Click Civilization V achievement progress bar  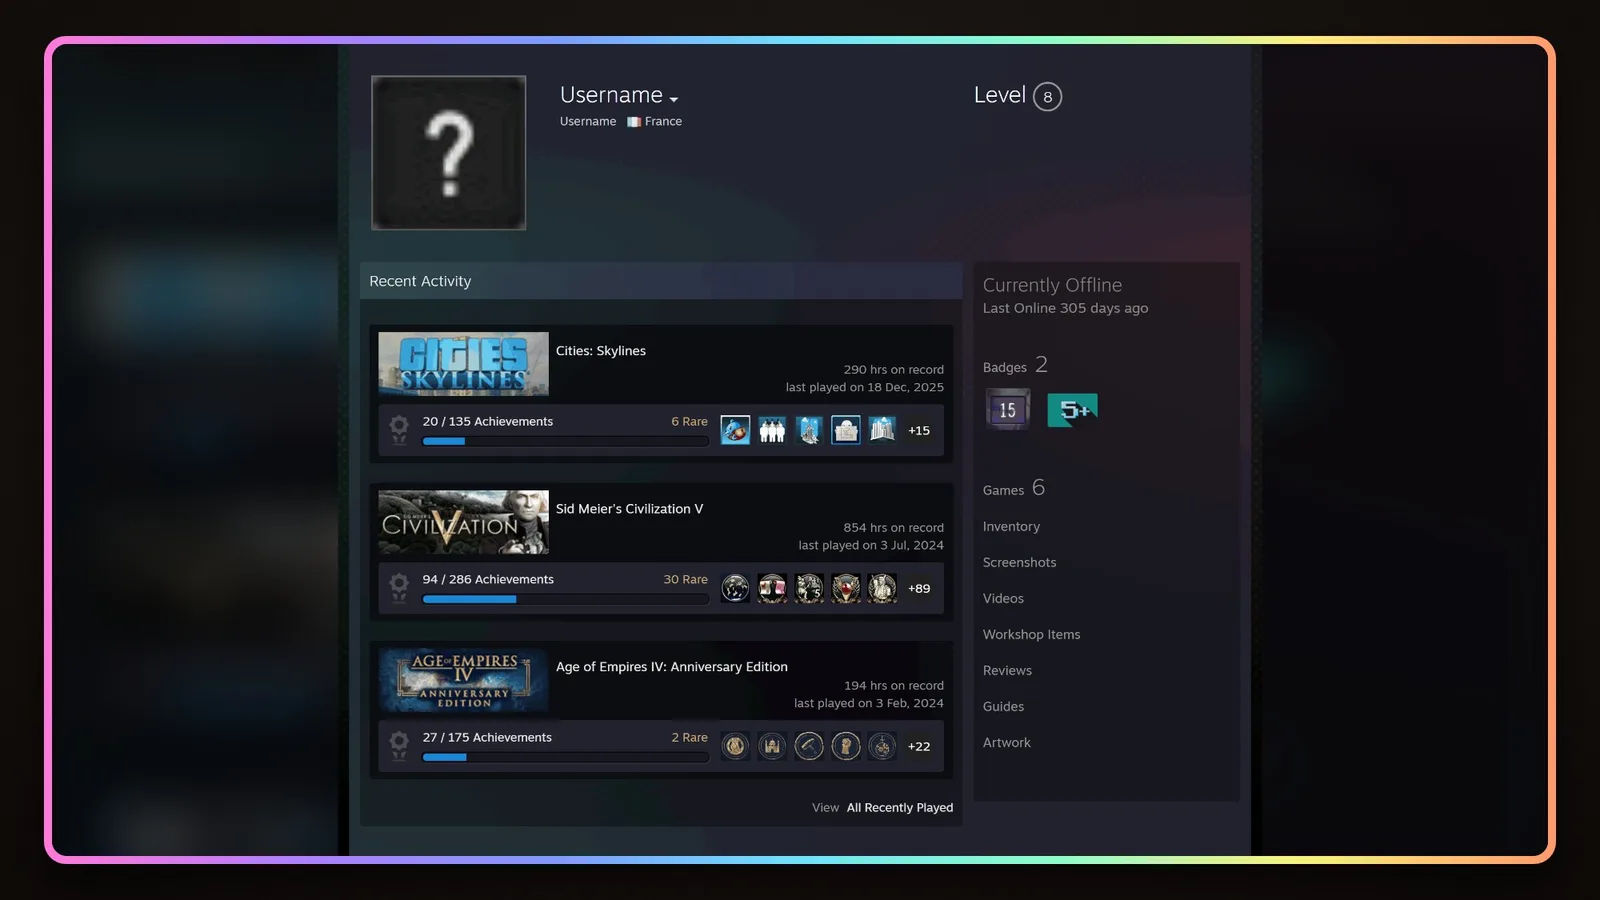565,599
